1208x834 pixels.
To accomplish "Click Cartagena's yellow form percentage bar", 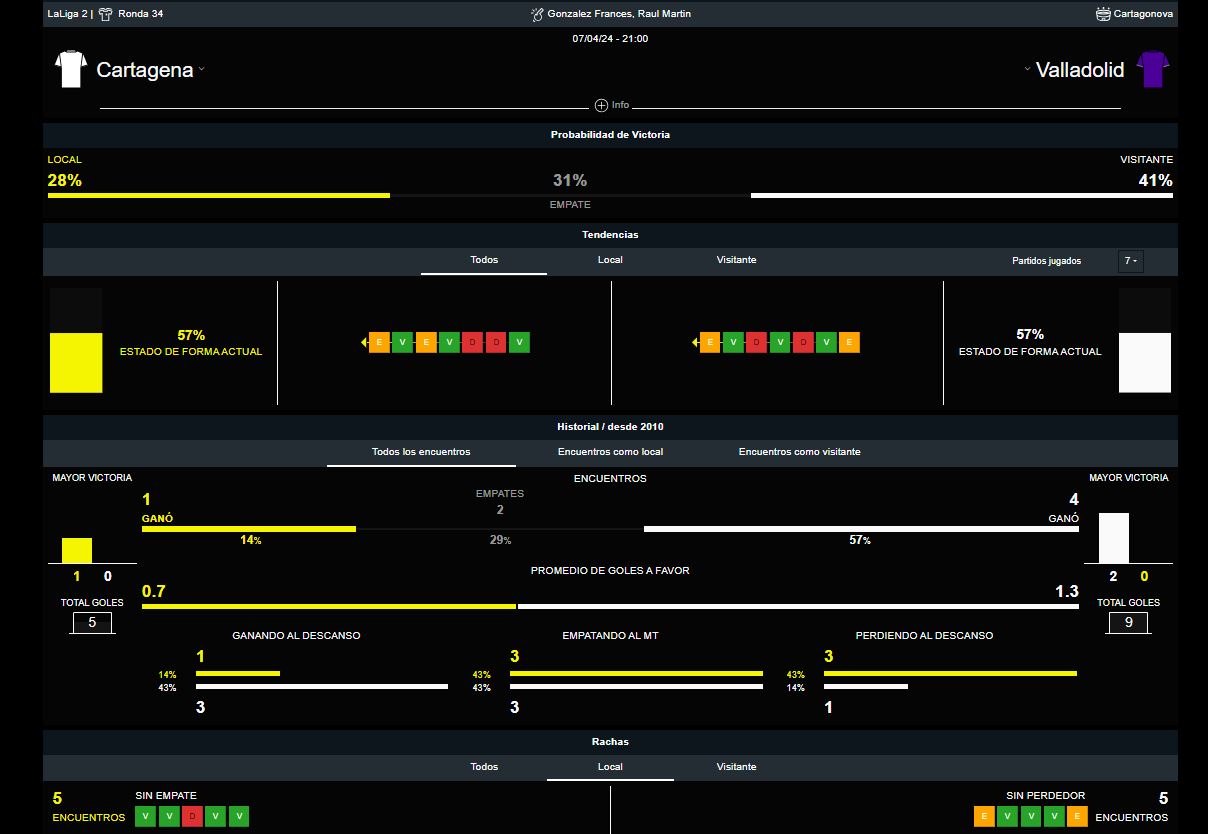I will (x=76, y=362).
